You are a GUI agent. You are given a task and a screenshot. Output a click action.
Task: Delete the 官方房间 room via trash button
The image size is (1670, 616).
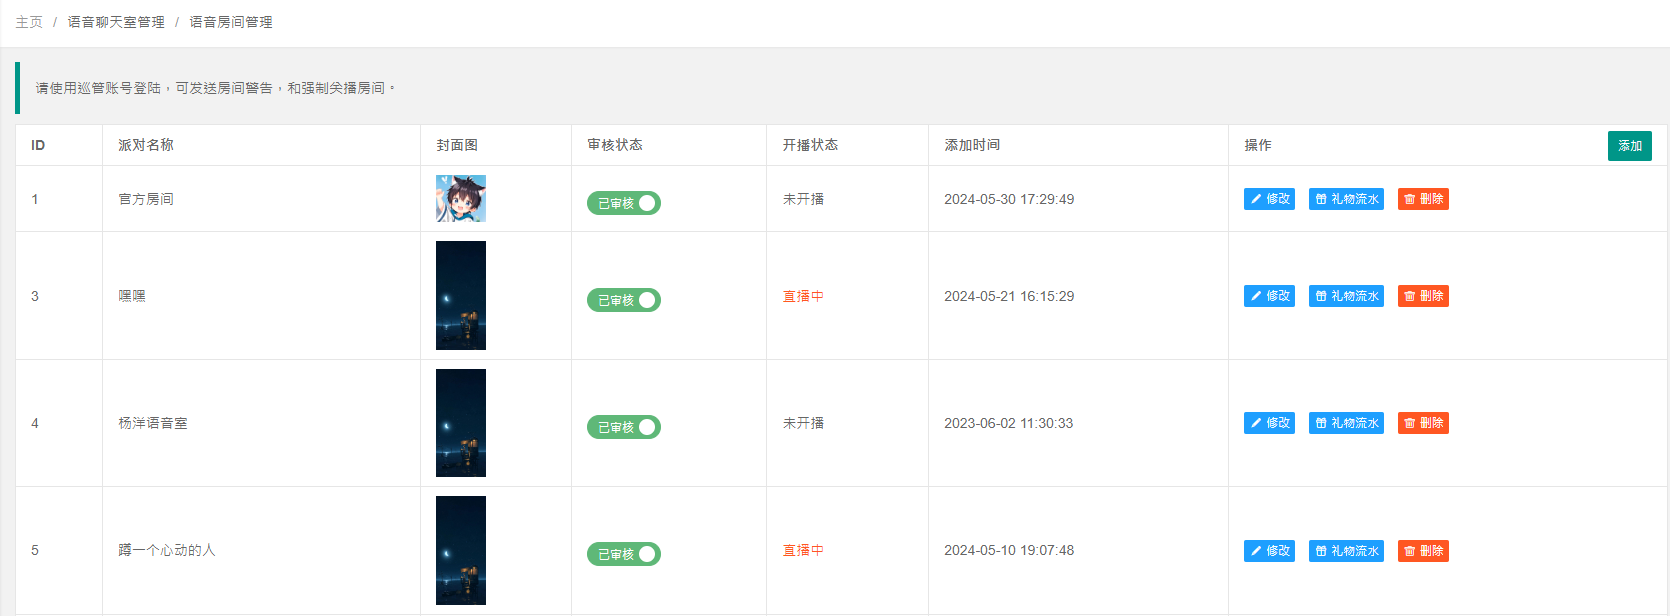(1423, 199)
